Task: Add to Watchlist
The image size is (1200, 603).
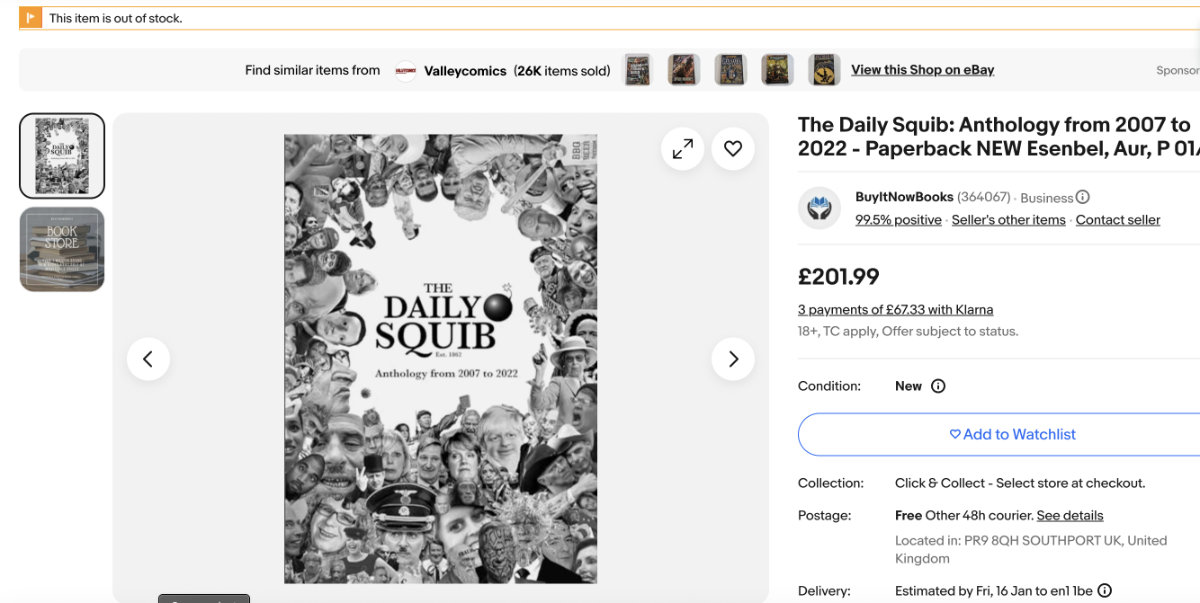Action: [x=1012, y=434]
